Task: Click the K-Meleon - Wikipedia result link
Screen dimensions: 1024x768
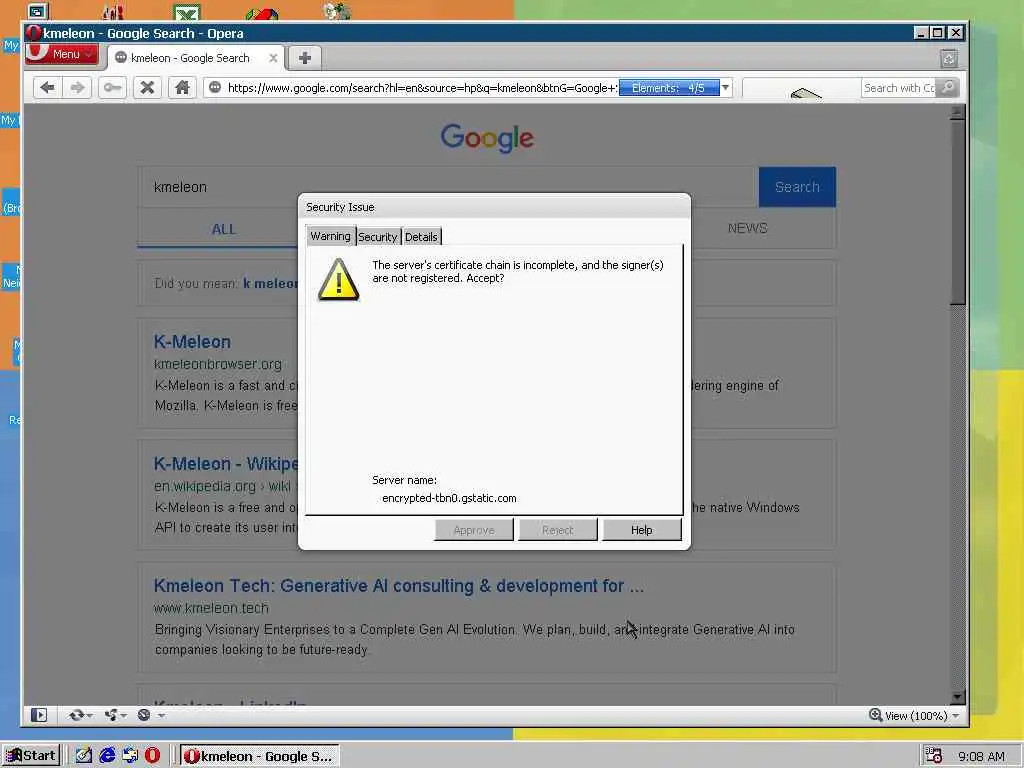Action: coord(226,464)
